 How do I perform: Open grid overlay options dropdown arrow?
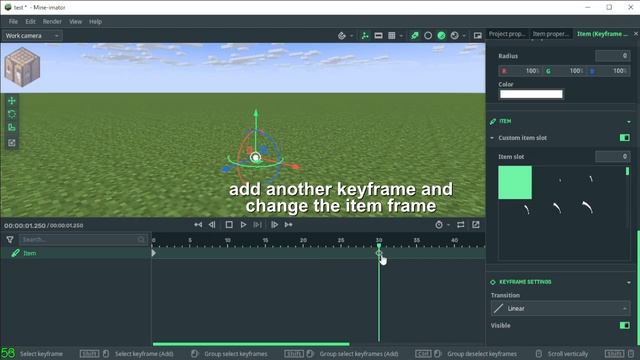tap(401, 36)
